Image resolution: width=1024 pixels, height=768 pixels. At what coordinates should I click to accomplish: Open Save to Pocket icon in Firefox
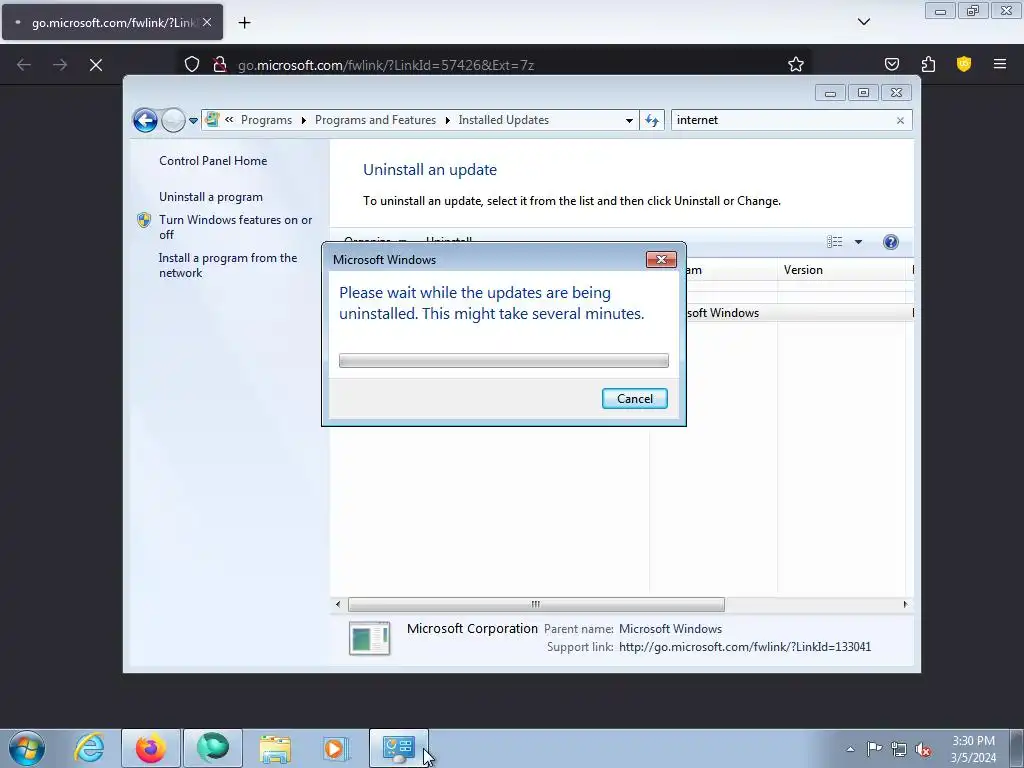[891, 64]
